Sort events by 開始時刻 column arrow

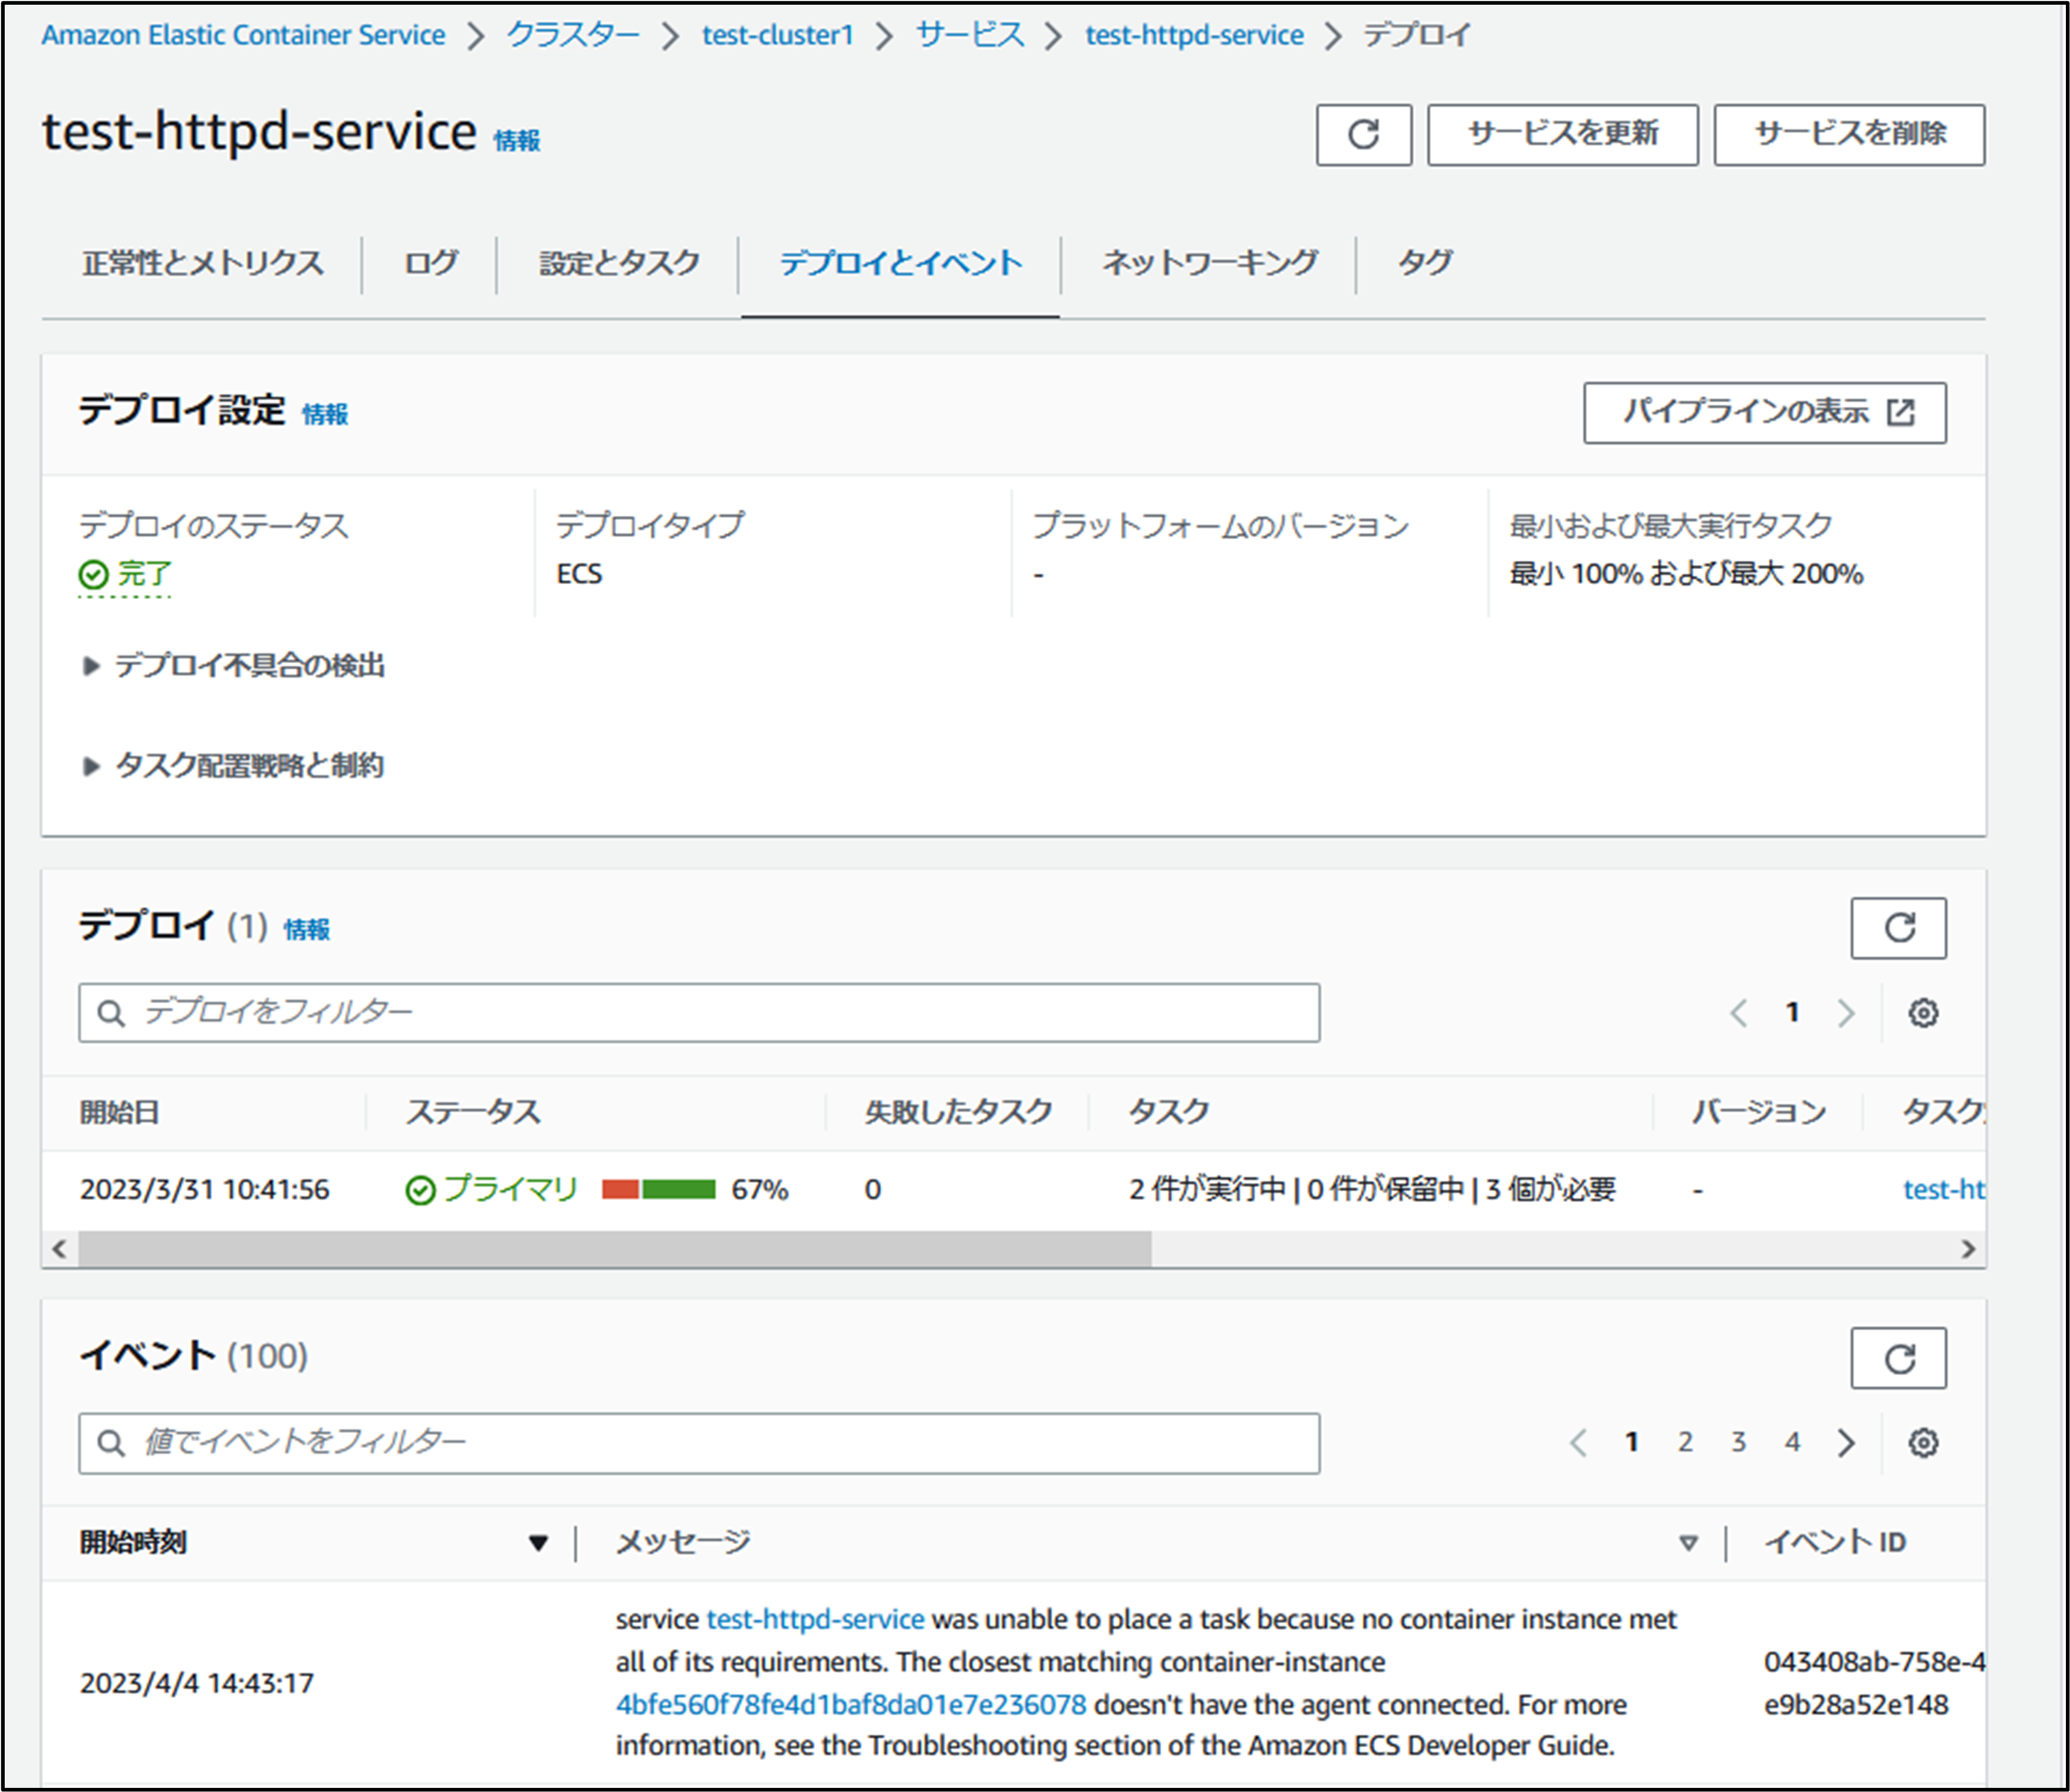click(x=538, y=1542)
